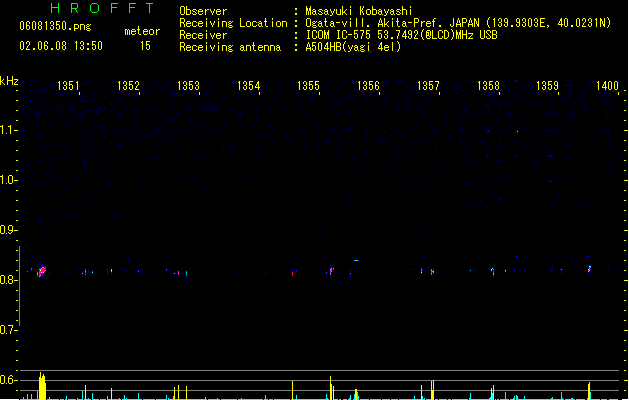Screen dimensions: 629x400
Task: Click the timestamp 02.06.08 13:50
Action: (x=61, y=46)
